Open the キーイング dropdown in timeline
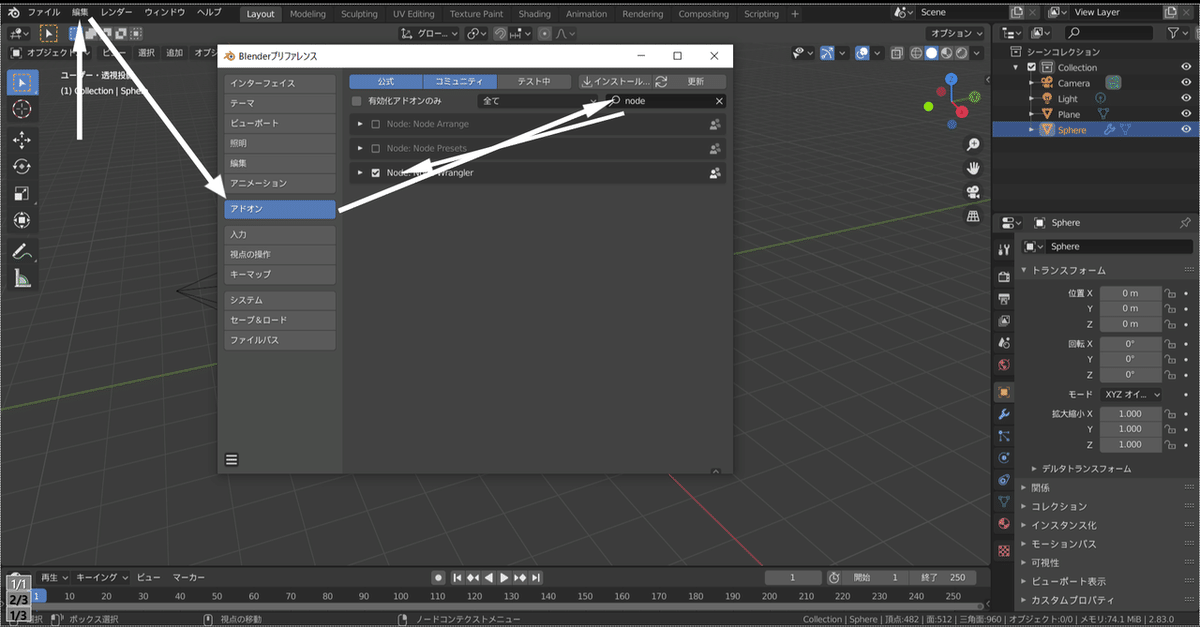1200x627 pixels. (103, 577)
